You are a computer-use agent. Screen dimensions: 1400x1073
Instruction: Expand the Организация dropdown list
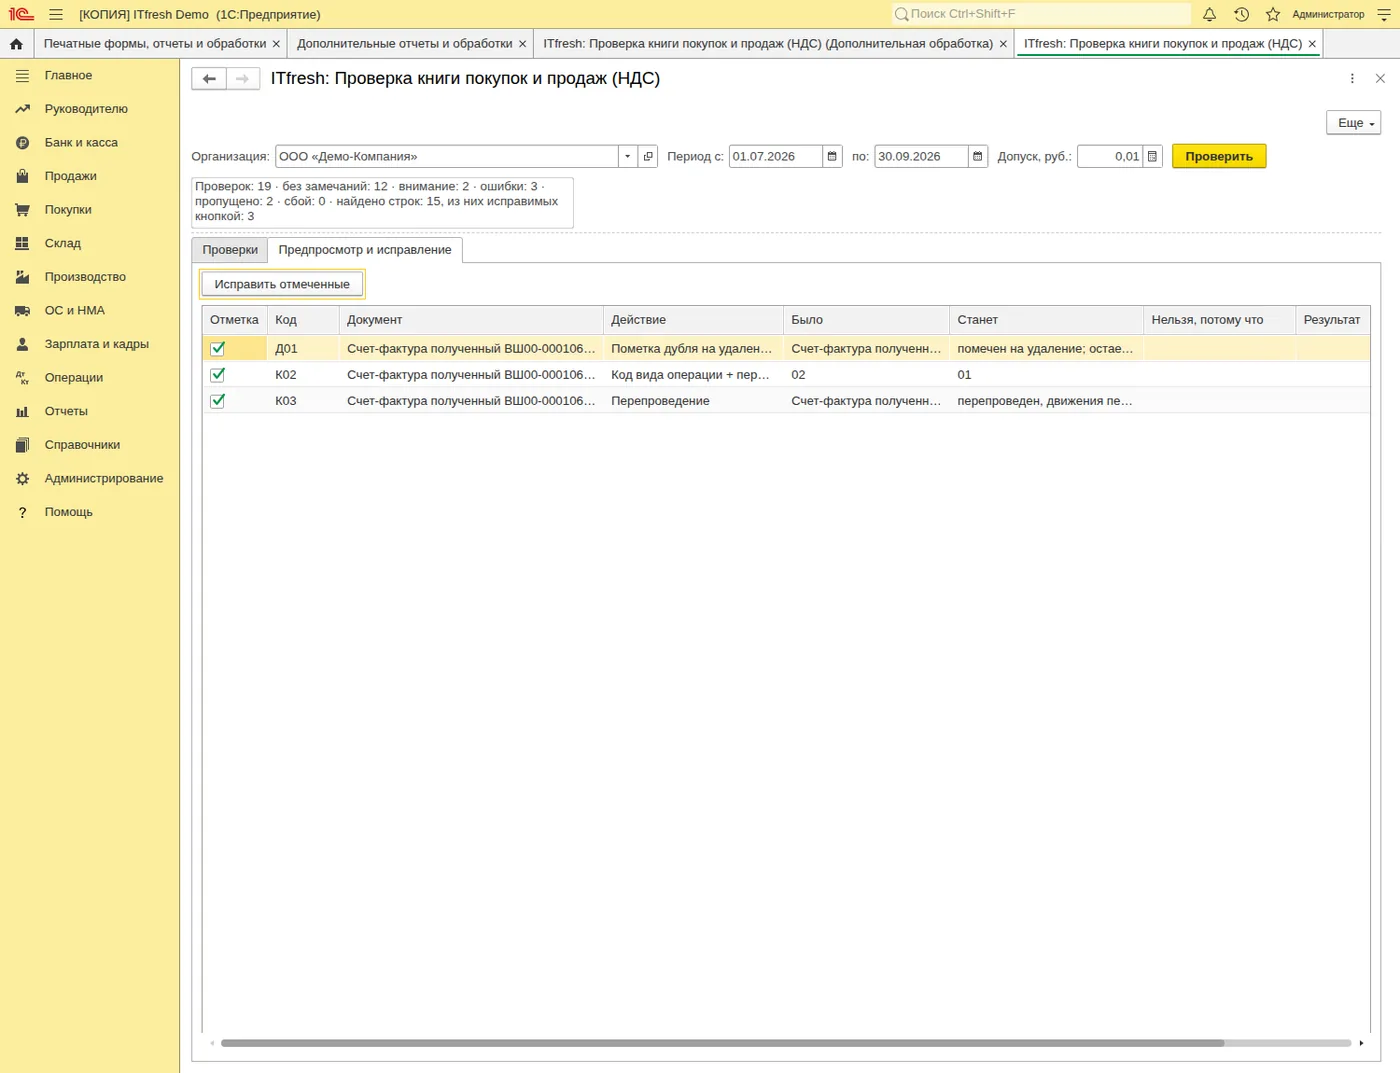[x=627, y=156]
